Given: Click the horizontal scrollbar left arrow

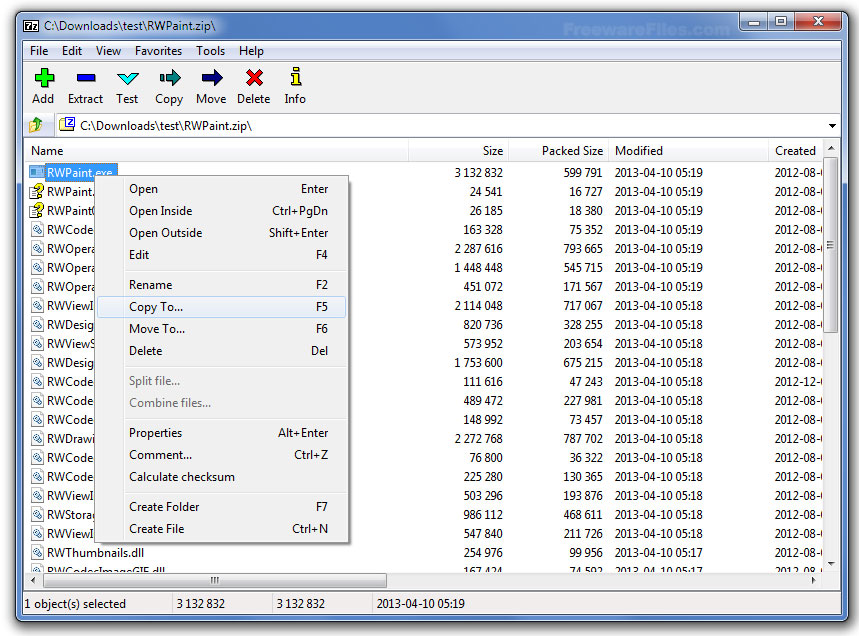Looking at the screenshot, I should point(33,580).
